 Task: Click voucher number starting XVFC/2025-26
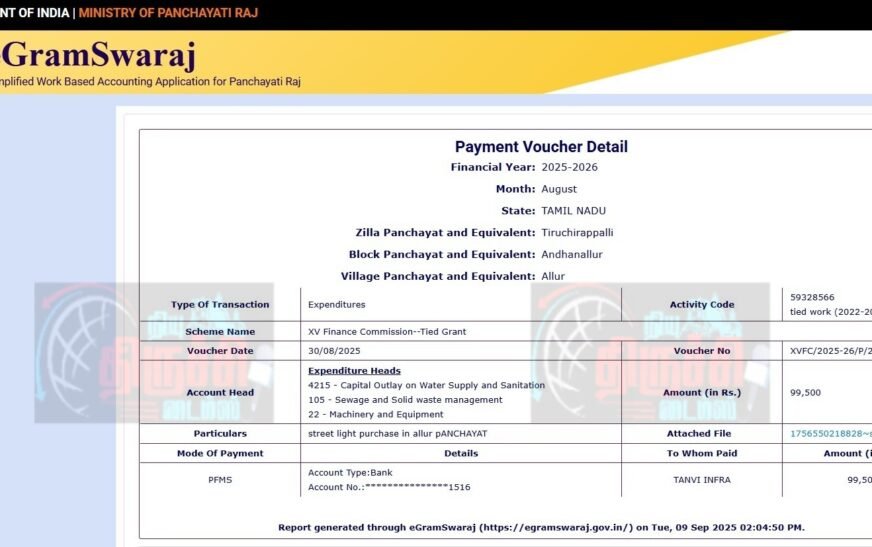[831, 351]
